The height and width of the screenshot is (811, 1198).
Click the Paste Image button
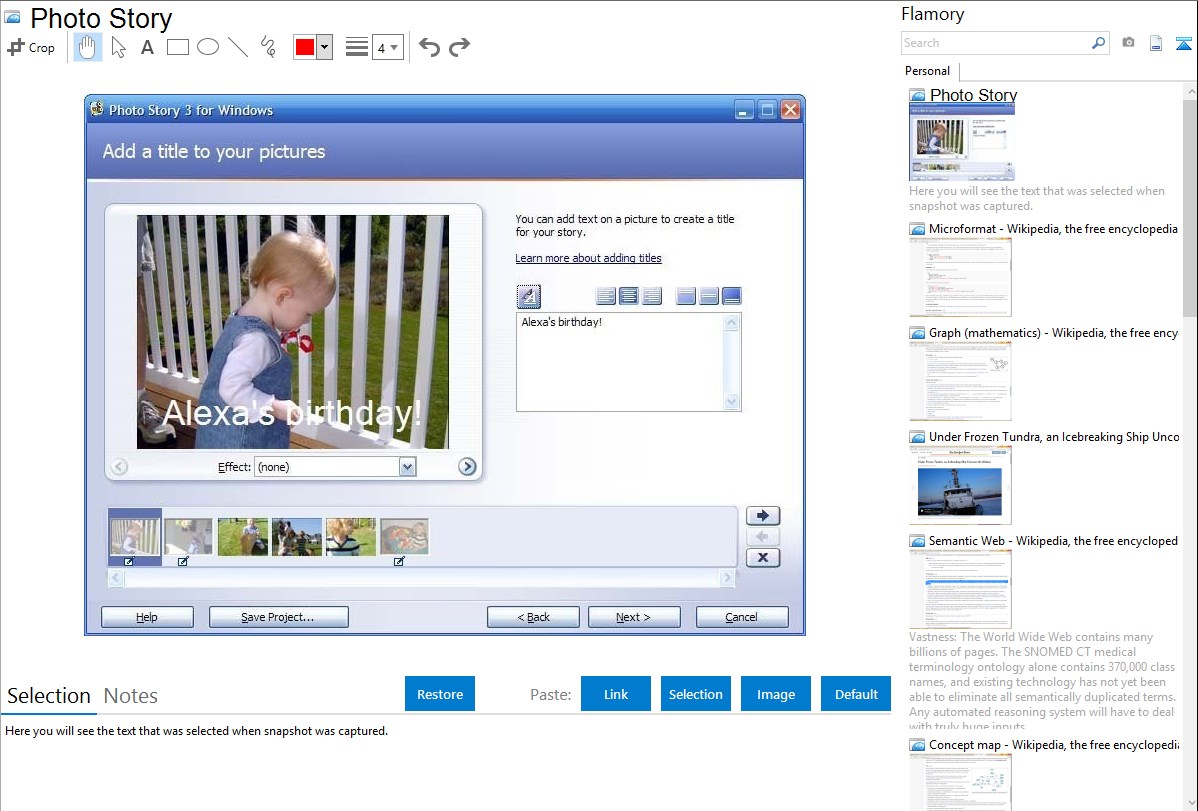pyautogui.click(x=775, y=694)
